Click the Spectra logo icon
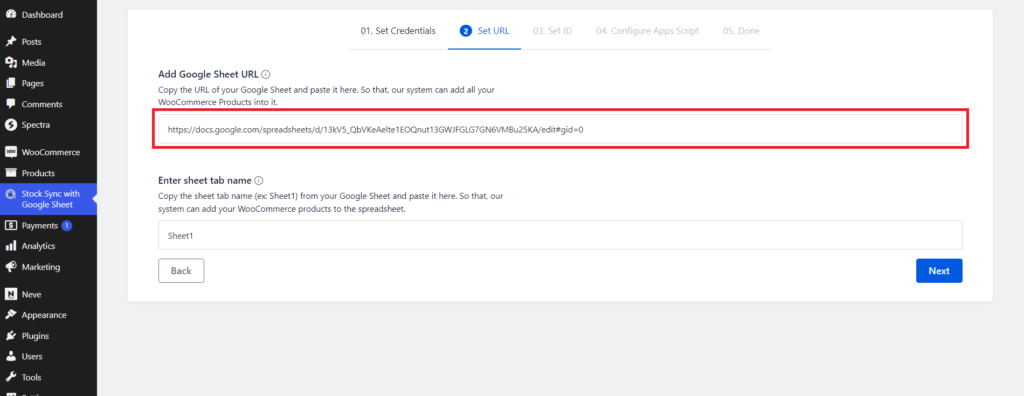Screen dimensions: 1024x396 (x=10, y=125)
